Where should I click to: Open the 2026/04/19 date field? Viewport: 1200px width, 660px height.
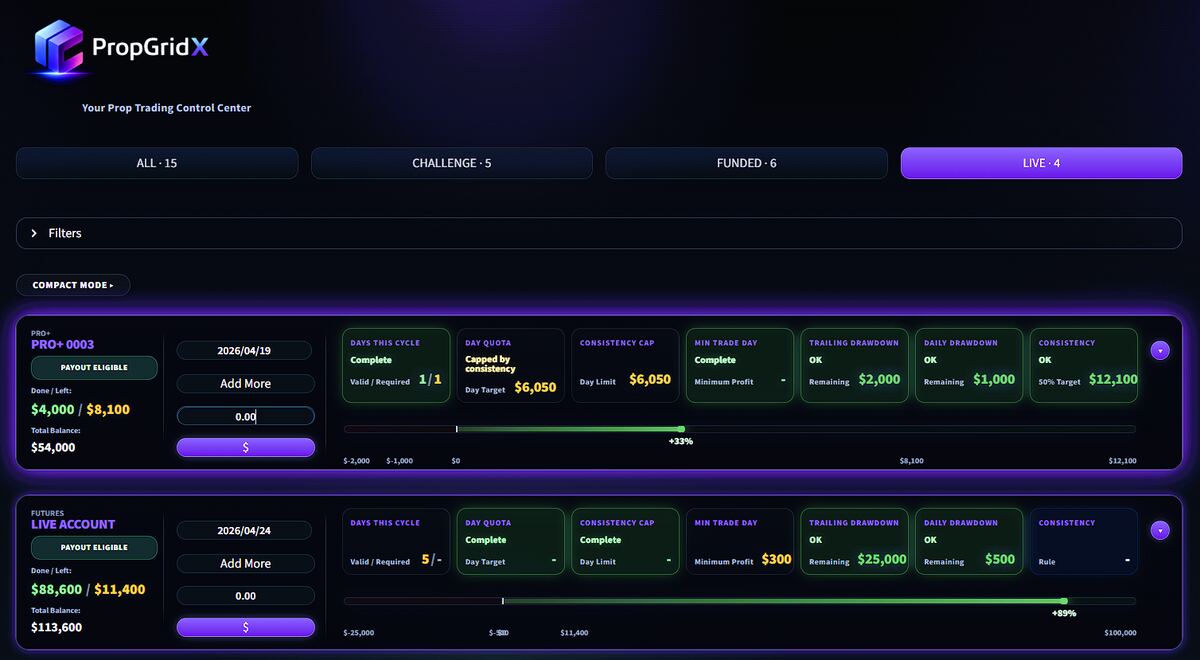[x=245, y=351]
